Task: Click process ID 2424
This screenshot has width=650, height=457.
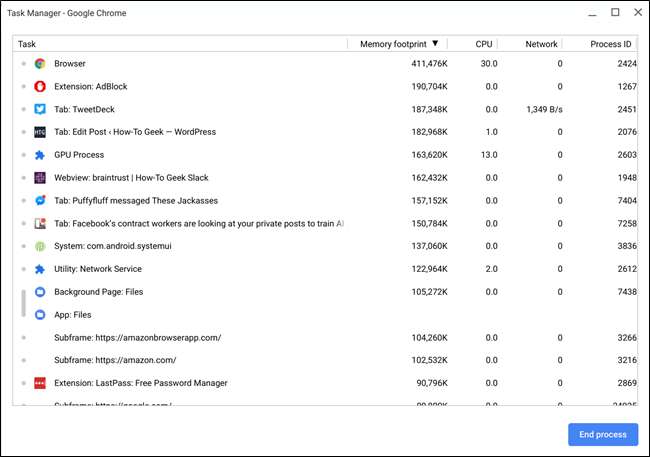Action: (627, 63)
